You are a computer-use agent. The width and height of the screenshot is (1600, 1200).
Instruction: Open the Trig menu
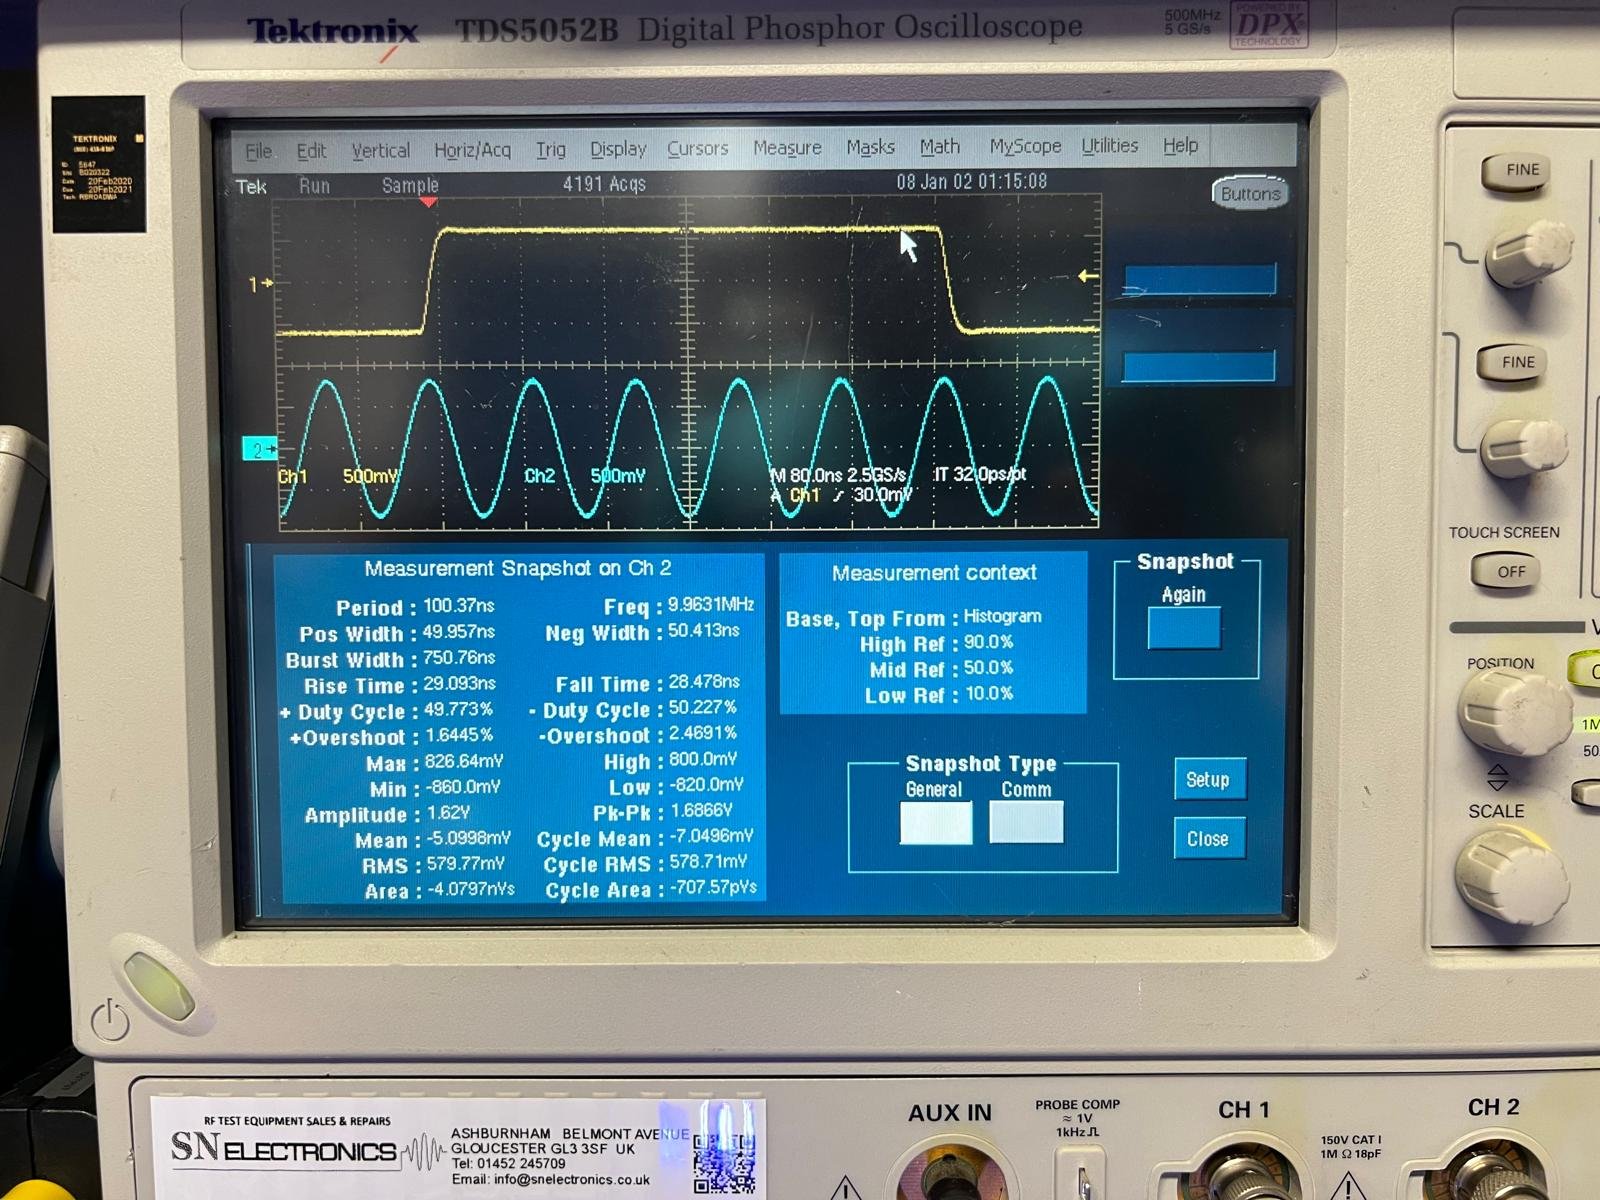pos(550,150)
